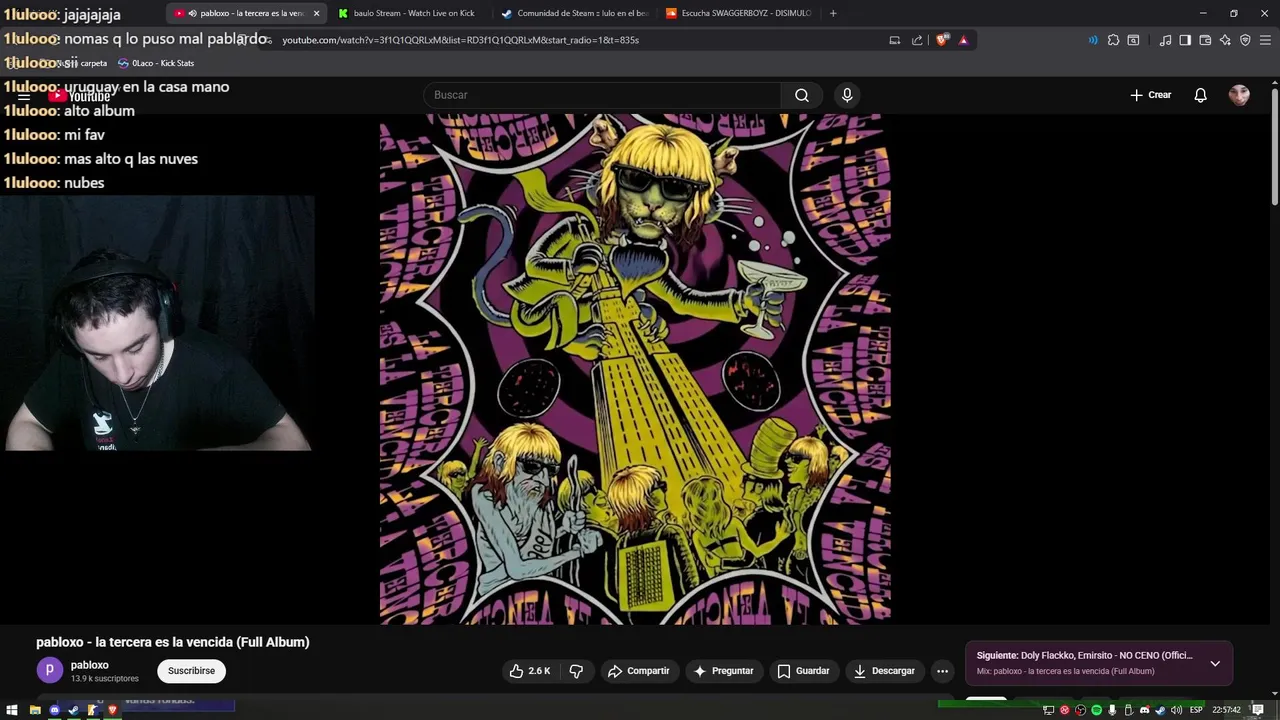Click the Spotify system tray icon
The image size is (1280, 720).
pos(1096,710)
